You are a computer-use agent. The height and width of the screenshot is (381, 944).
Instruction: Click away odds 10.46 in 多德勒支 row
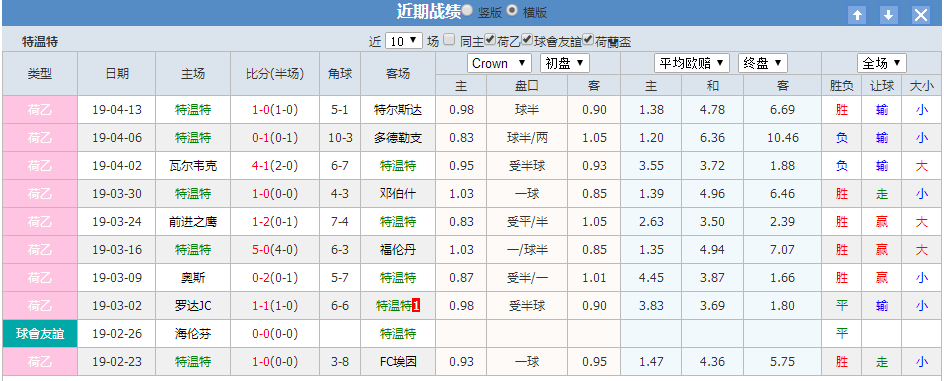pyautogui.click(x=783, y=138)
